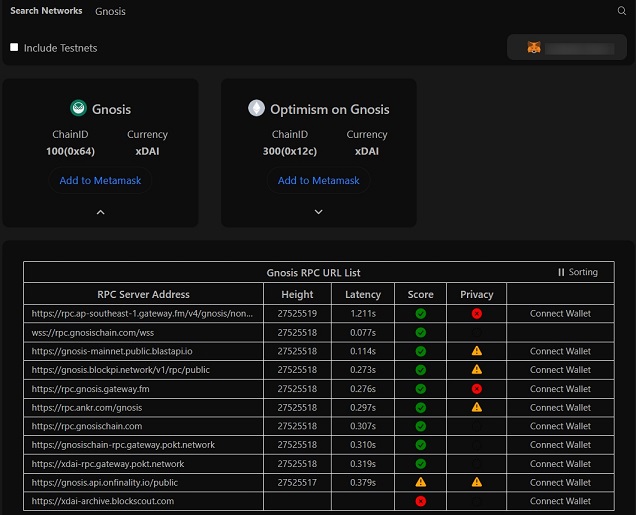Add Optimism on Gnosis to Metamask
Screen dimensions: 636x515
point(318,181)
